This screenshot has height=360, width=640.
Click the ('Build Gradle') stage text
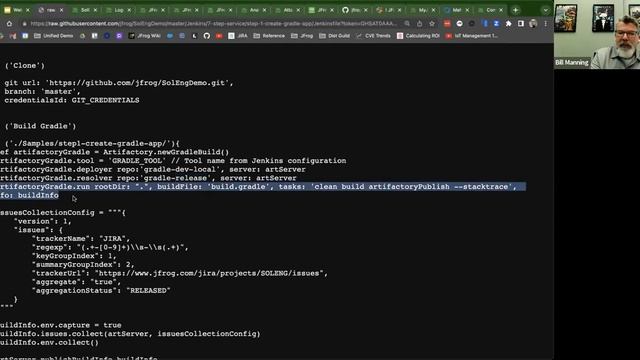click(x=40, y=126)
